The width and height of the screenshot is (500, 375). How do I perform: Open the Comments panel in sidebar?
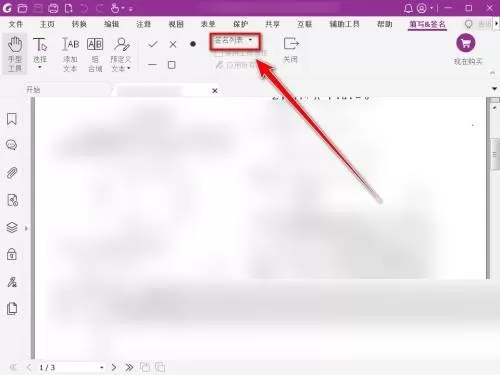click(12, 145)
